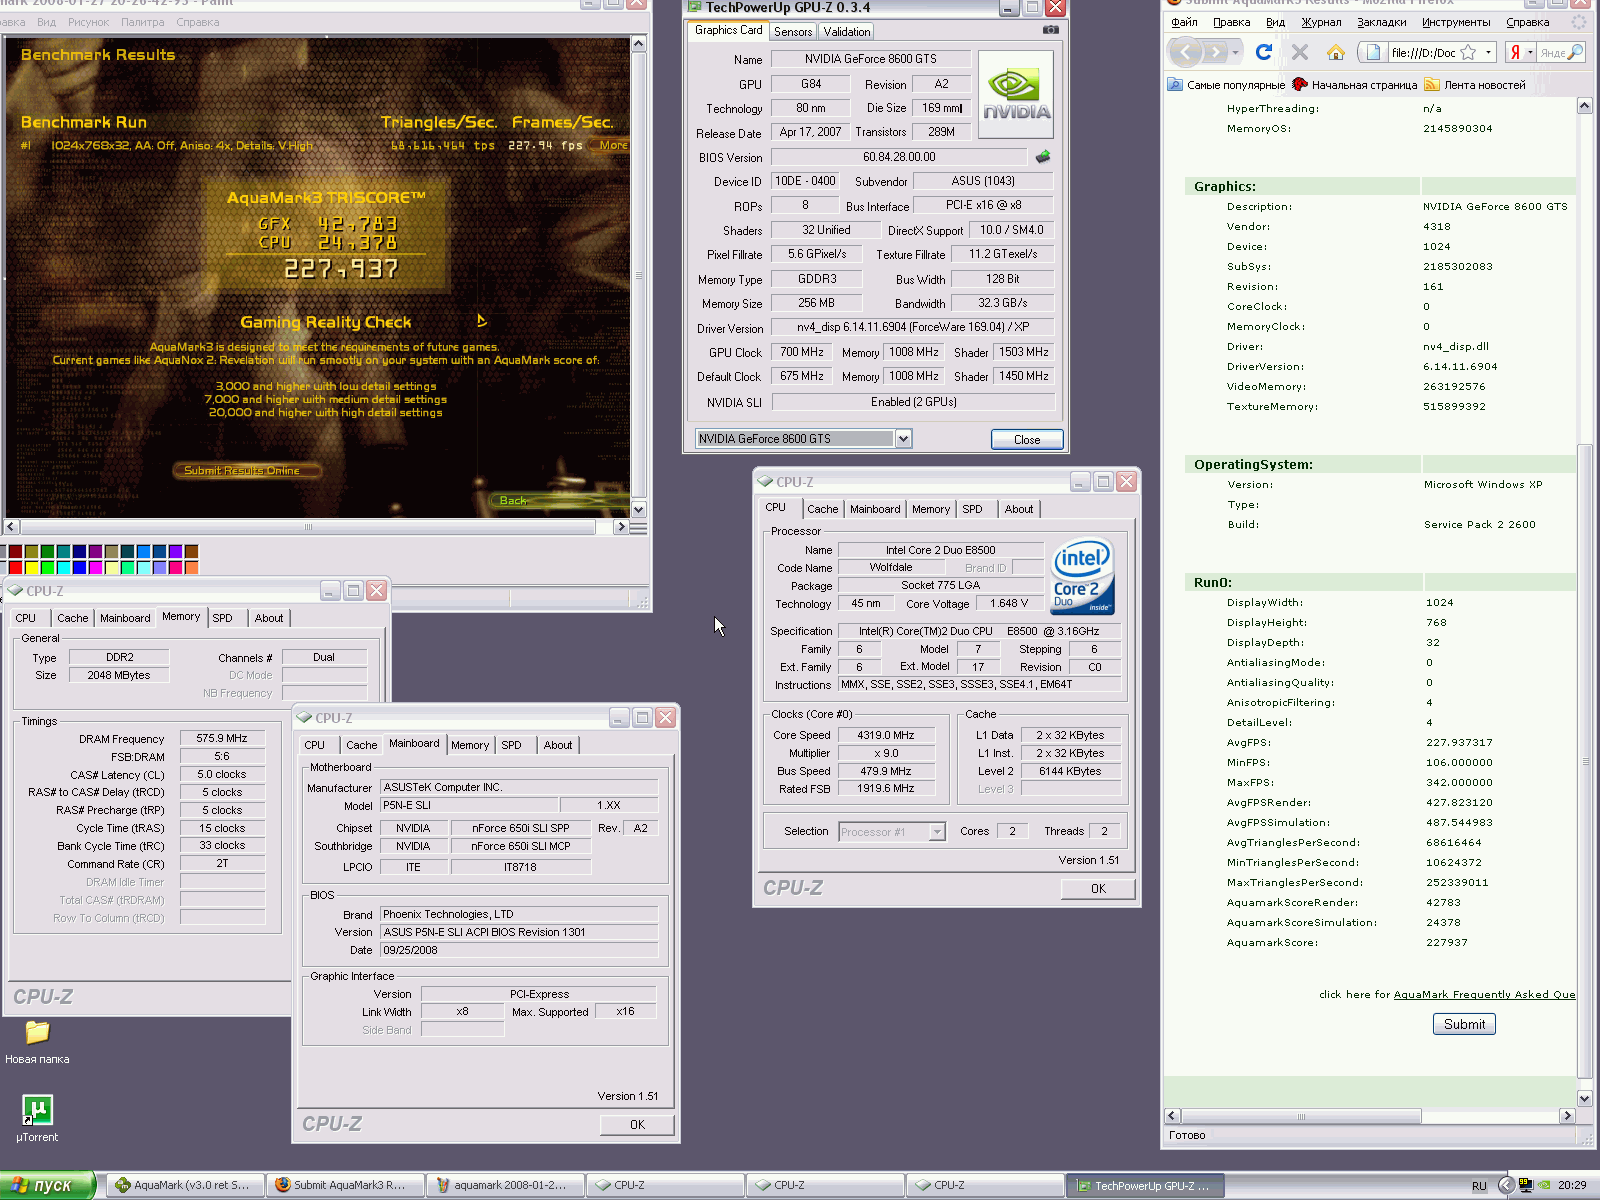This screenshot has width=1600, height=1200.
Task: Open 'Палитра' menu in Paint
Action: (142, 22)
